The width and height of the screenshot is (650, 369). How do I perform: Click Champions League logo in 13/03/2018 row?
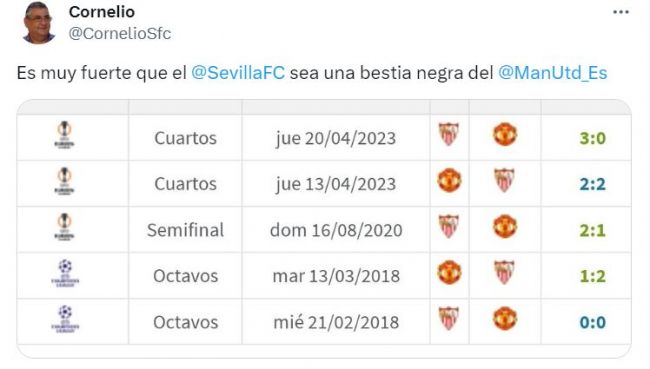pos(65,273)
